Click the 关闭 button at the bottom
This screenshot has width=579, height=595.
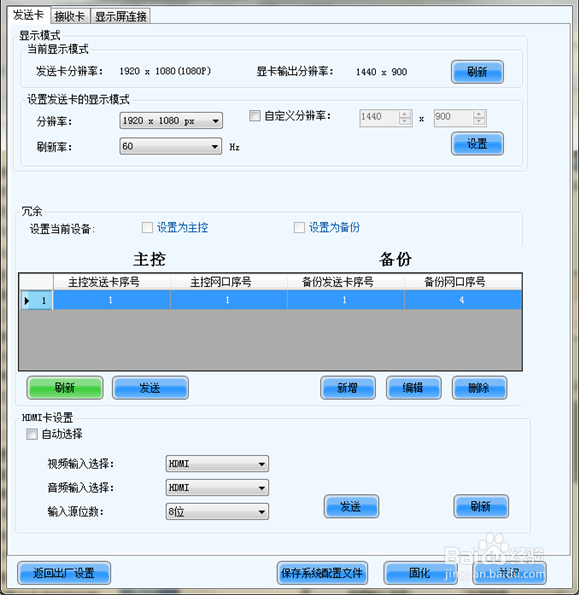point(509,573)
